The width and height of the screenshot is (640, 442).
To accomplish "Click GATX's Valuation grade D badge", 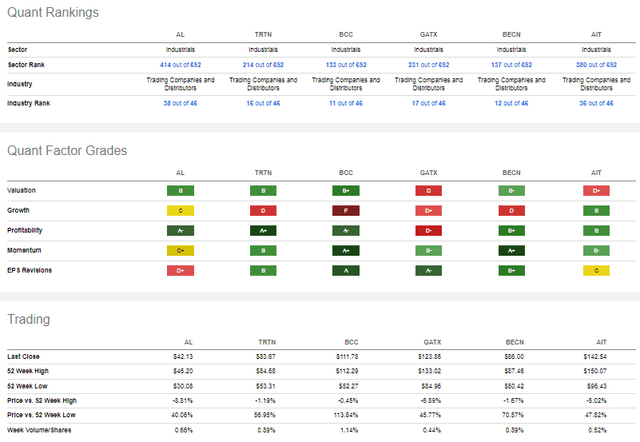I will pyautogui.click(x=425, y=189).
